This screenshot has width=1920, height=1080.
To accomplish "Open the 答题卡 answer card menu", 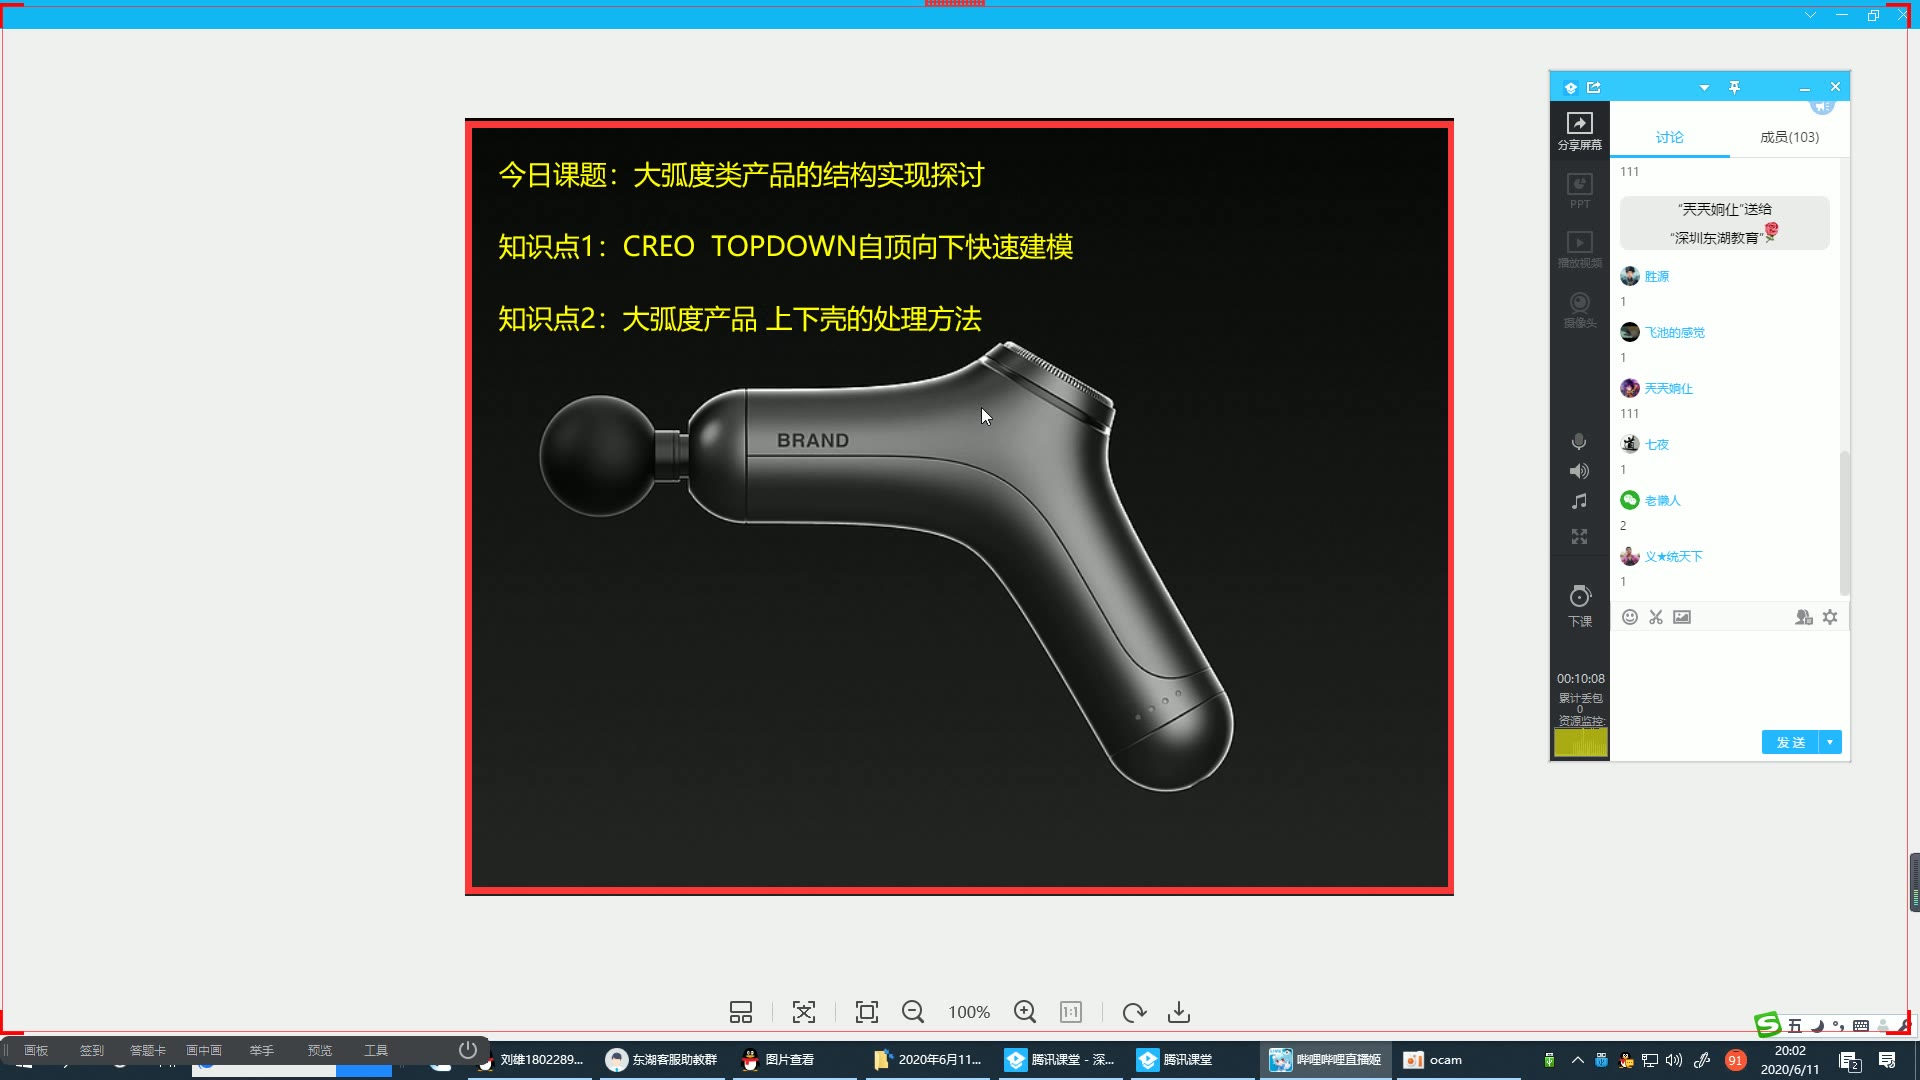I will (x=148, y=1050).
